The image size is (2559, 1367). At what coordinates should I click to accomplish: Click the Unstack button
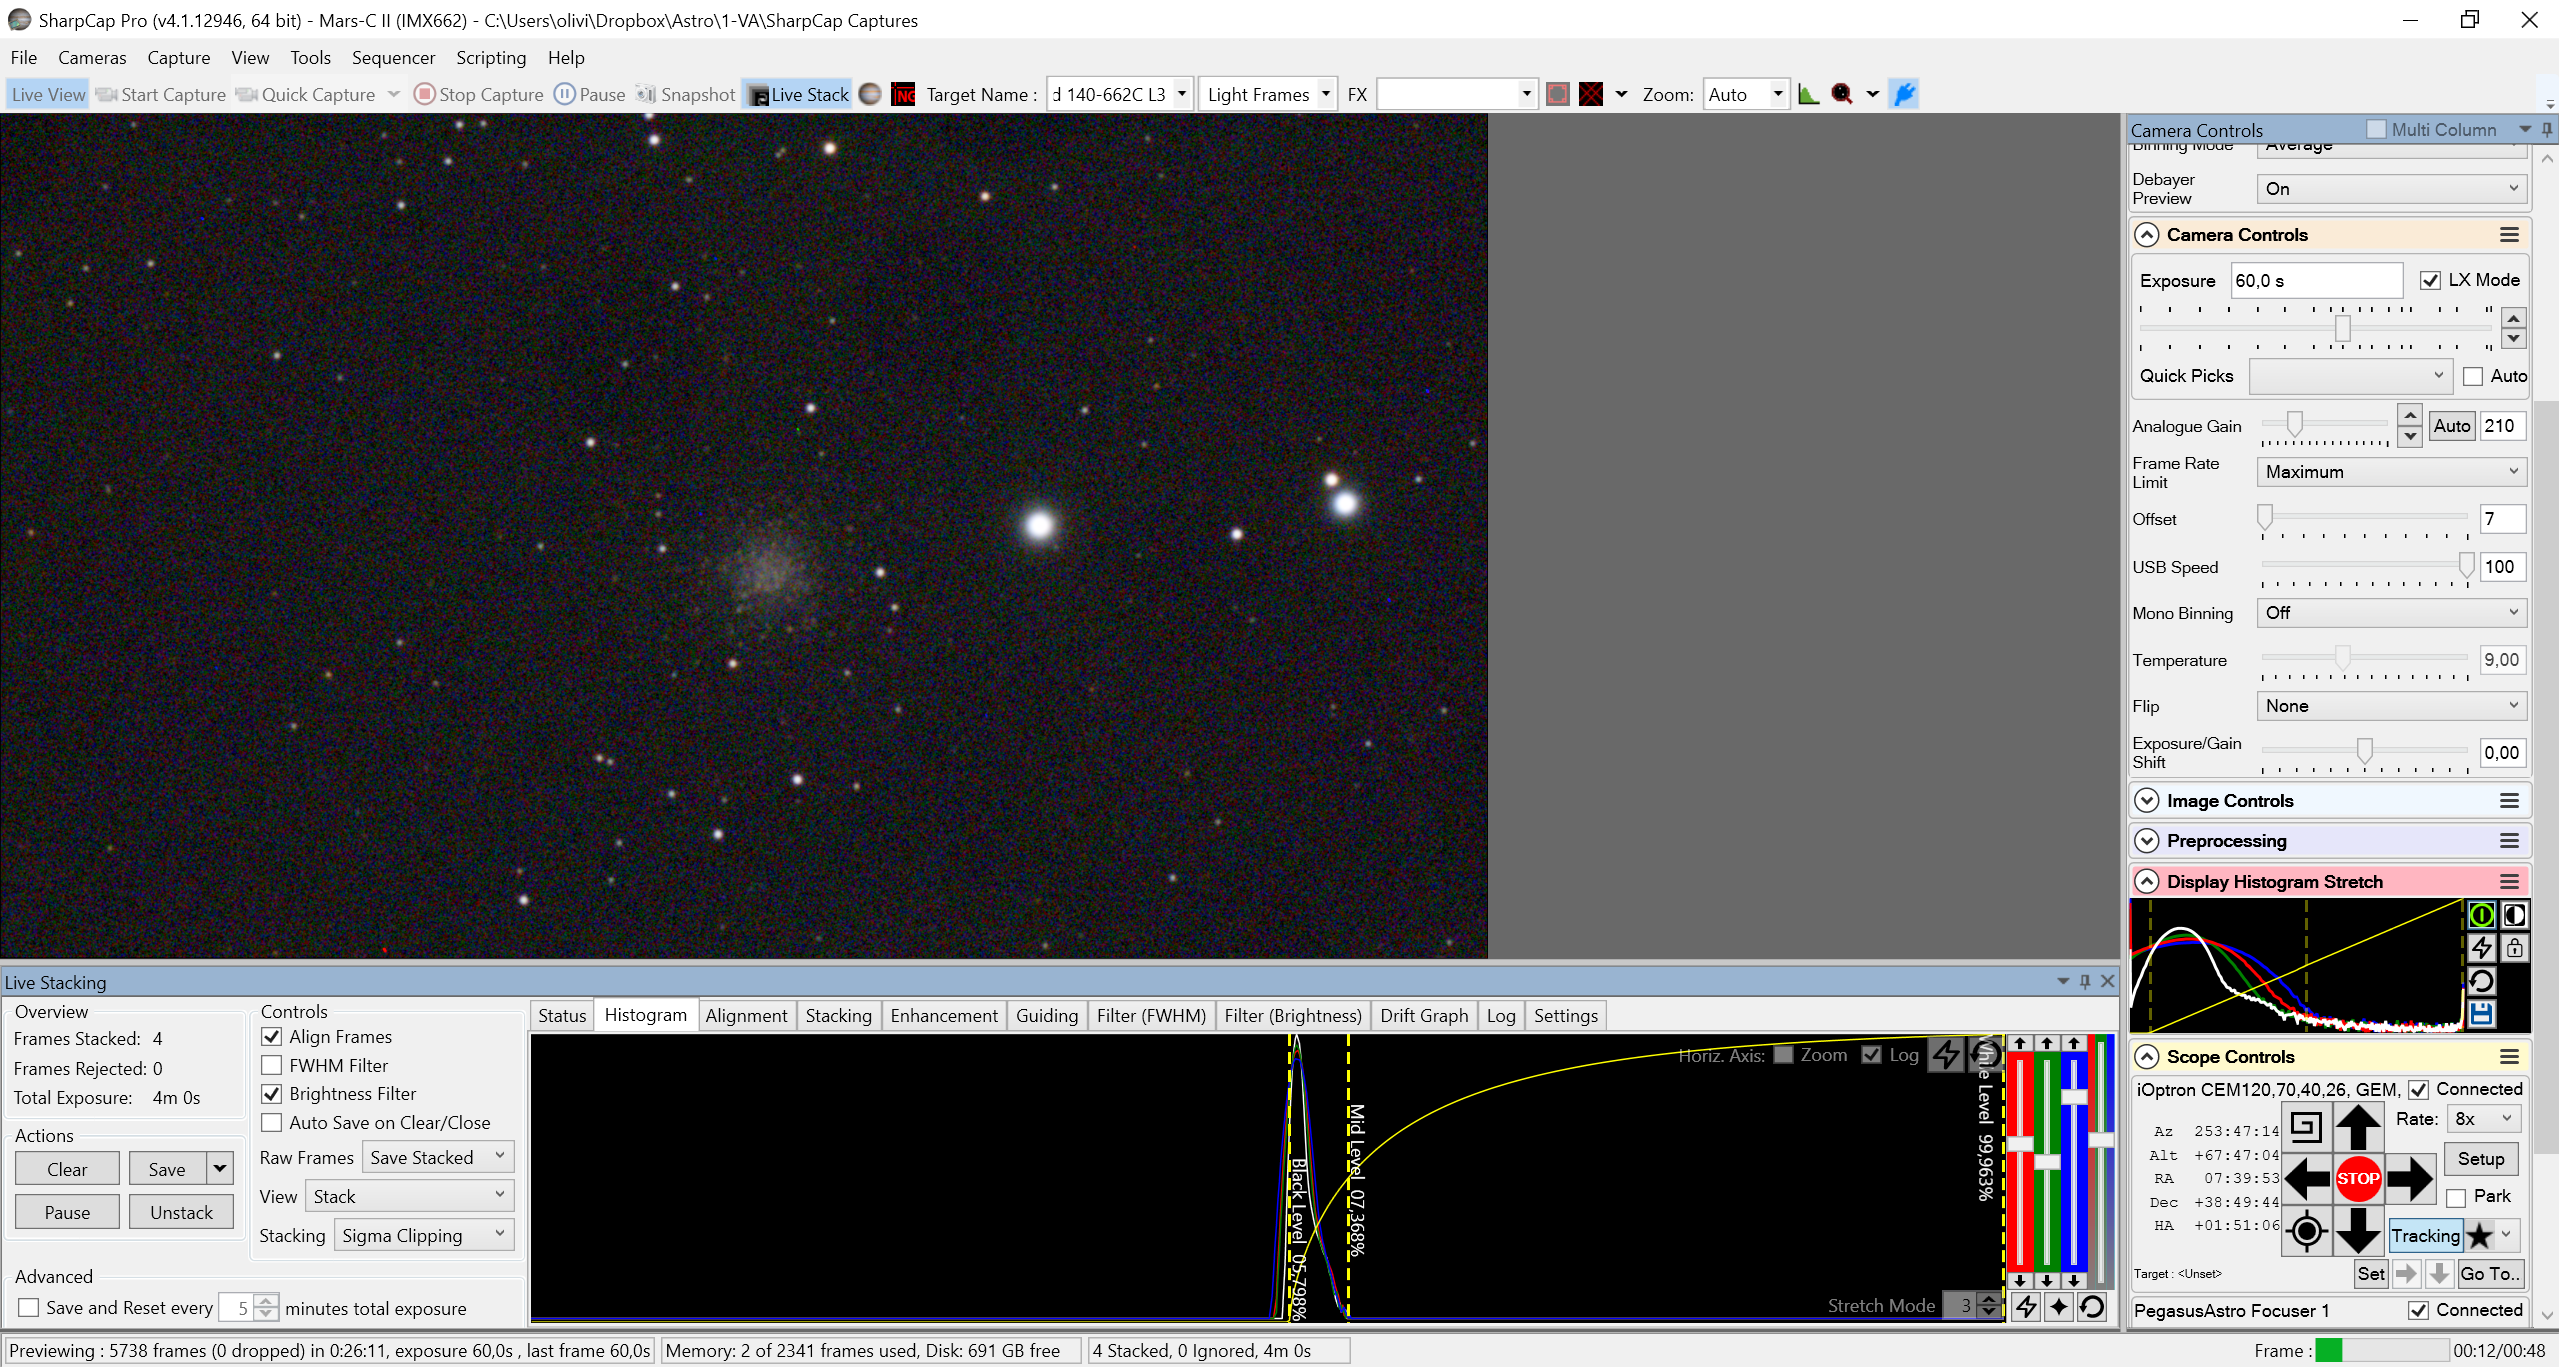[181, 1212]
